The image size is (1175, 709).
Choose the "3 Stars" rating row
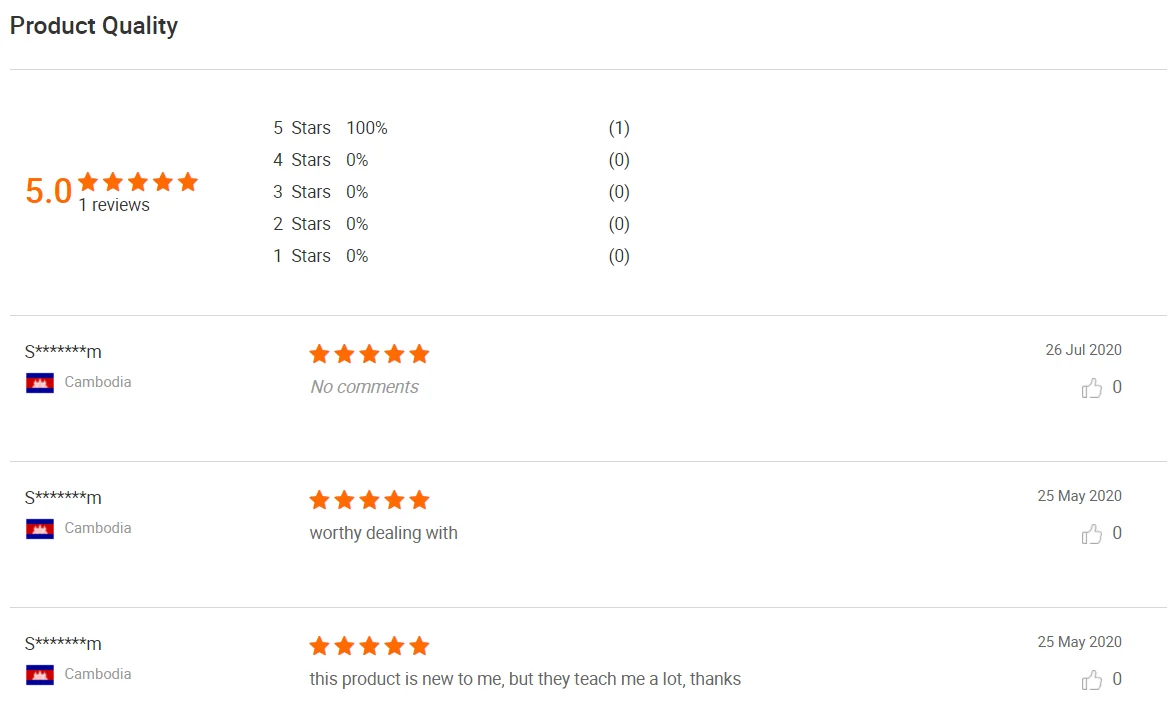click(x=301, y=192)
